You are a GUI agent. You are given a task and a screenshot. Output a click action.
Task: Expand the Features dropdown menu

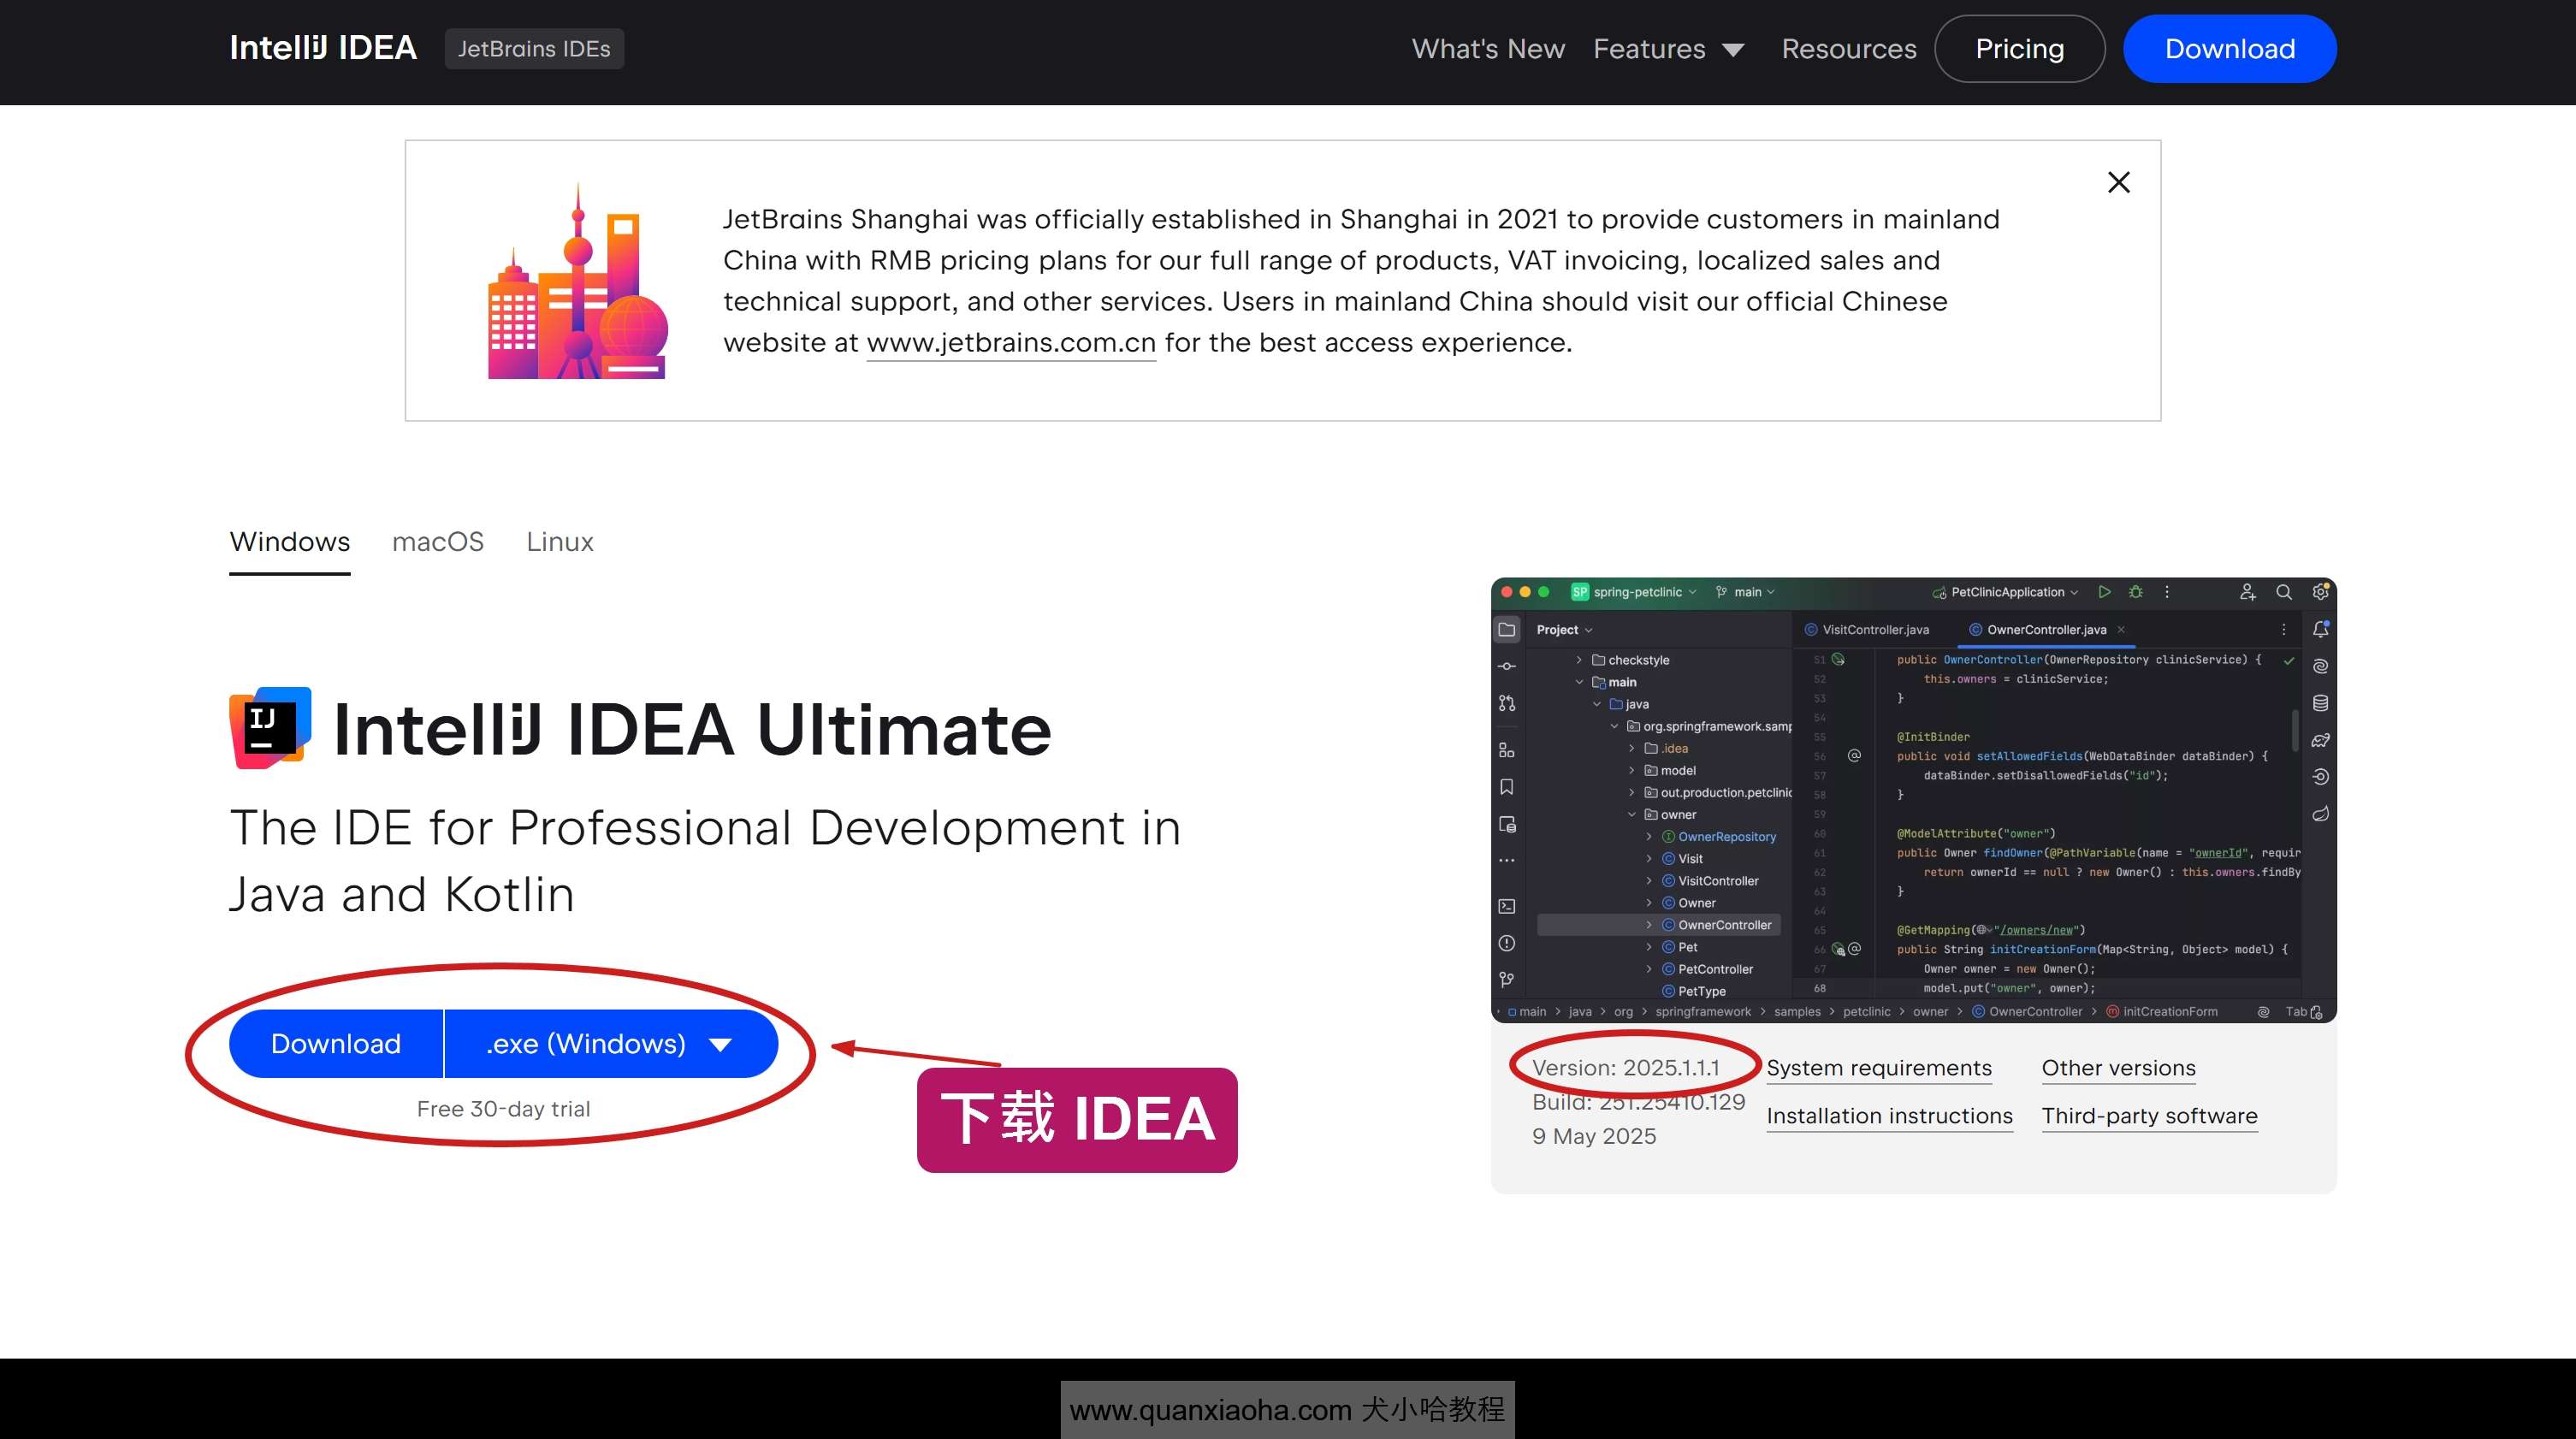(1669, 48)
